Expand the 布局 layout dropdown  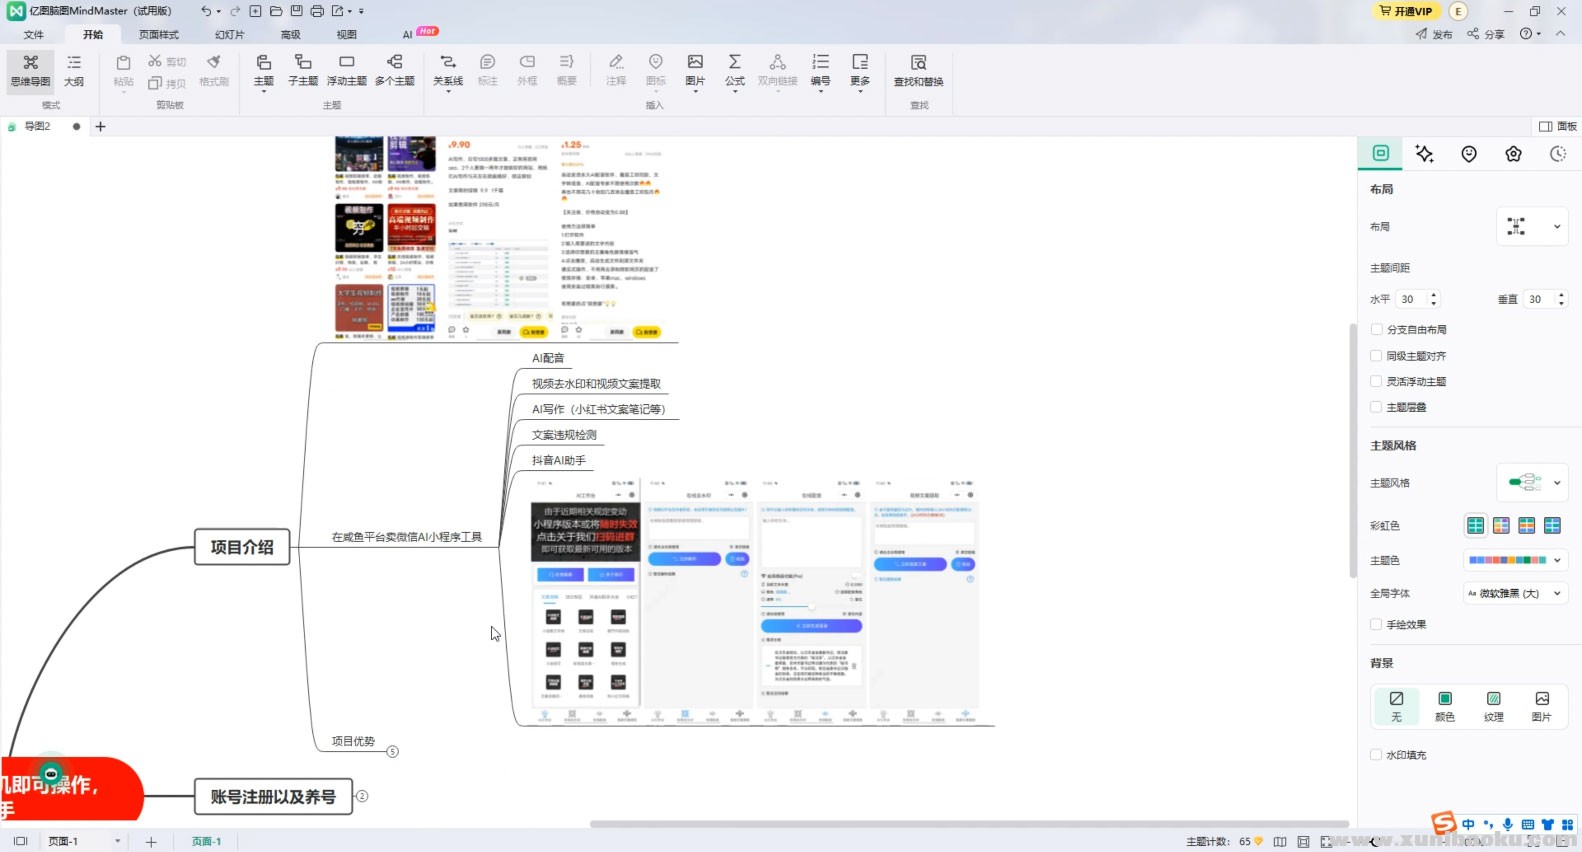[x=1531, y=226]
